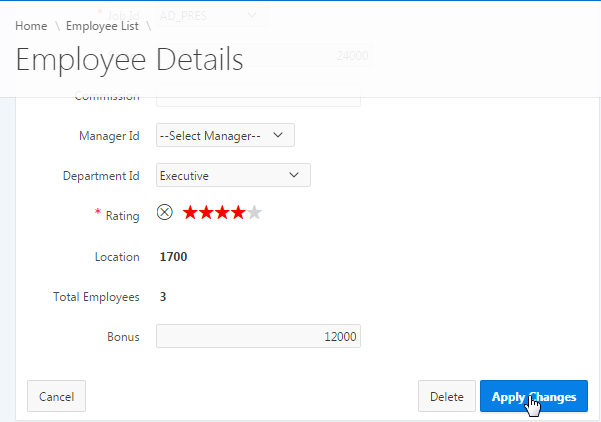Click the fourth red rating star
The height and width of the screenshot is (422, 601).
[238, 212]
